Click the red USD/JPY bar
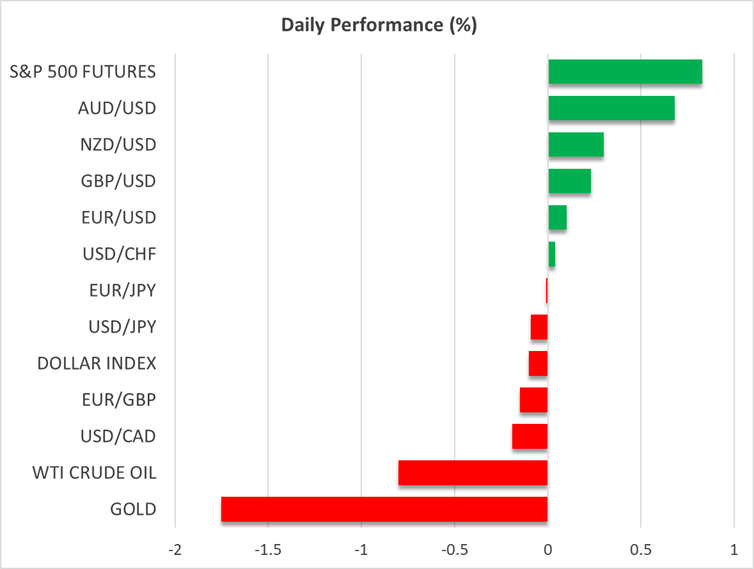The image size is (754, 569). click(x=539, y=327)
